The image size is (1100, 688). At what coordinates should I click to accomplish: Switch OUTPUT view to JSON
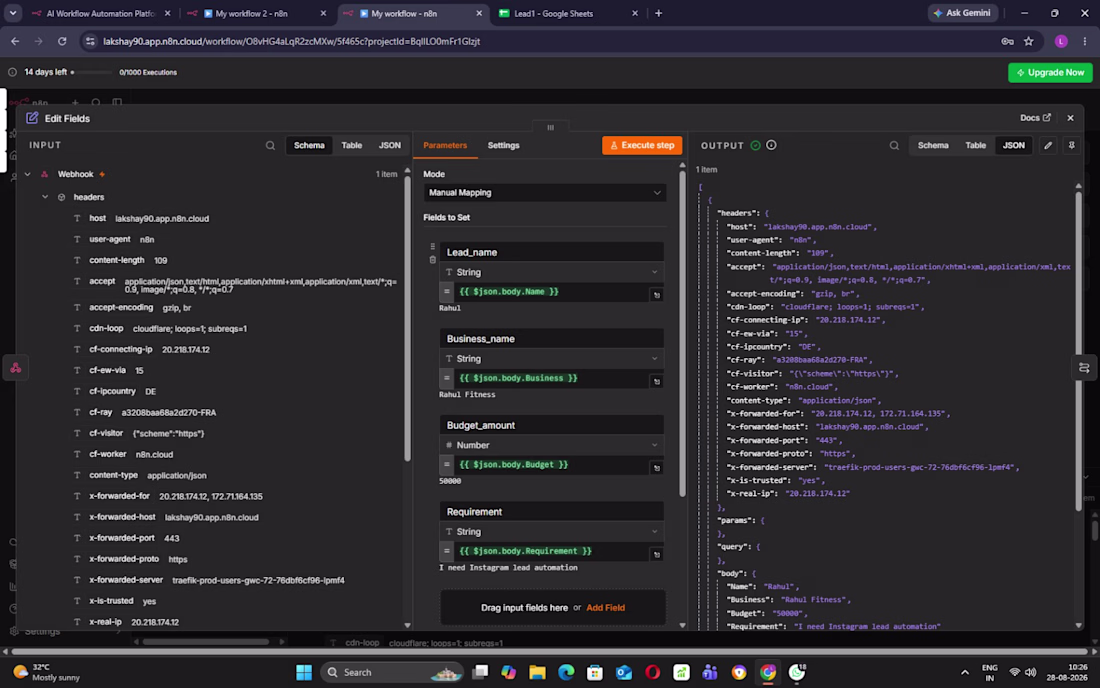click(1013, 145)
